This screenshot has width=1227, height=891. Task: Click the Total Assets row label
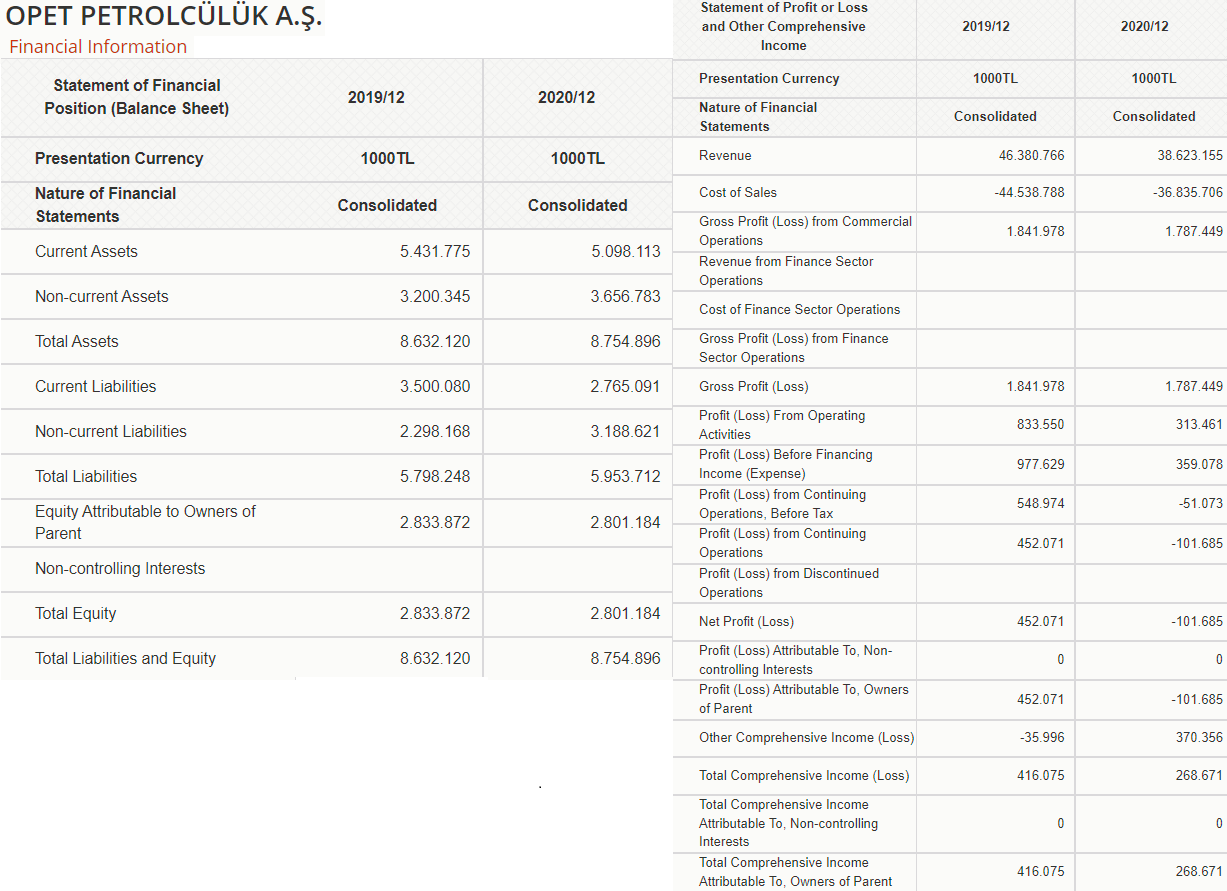[x=77, y=342]
